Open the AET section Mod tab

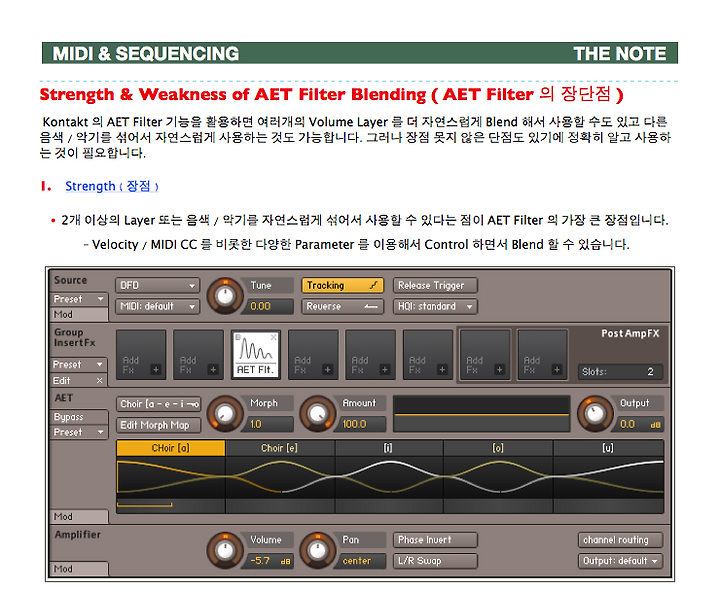(x=79, y=517)
